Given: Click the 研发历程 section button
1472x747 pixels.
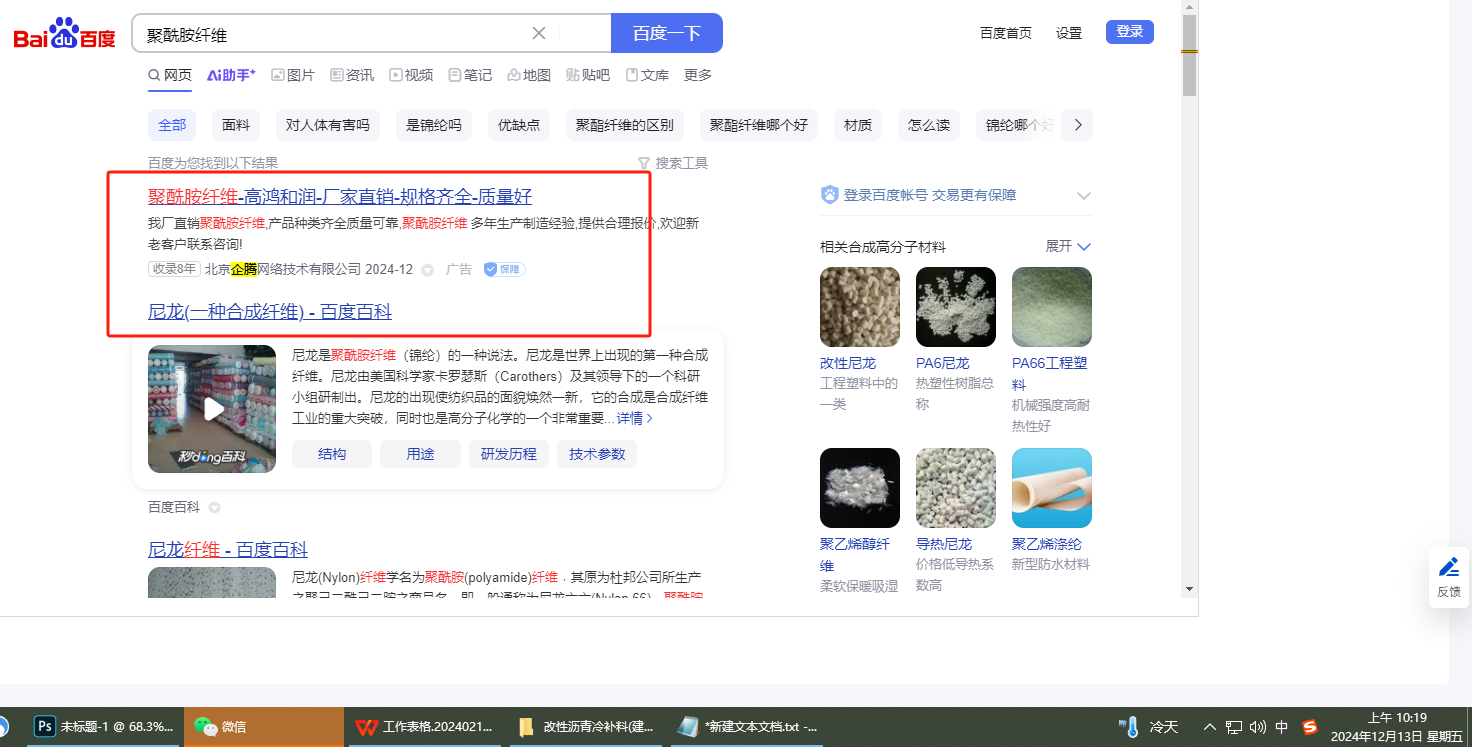Looking at the screenshot, I should pos(509,454).
